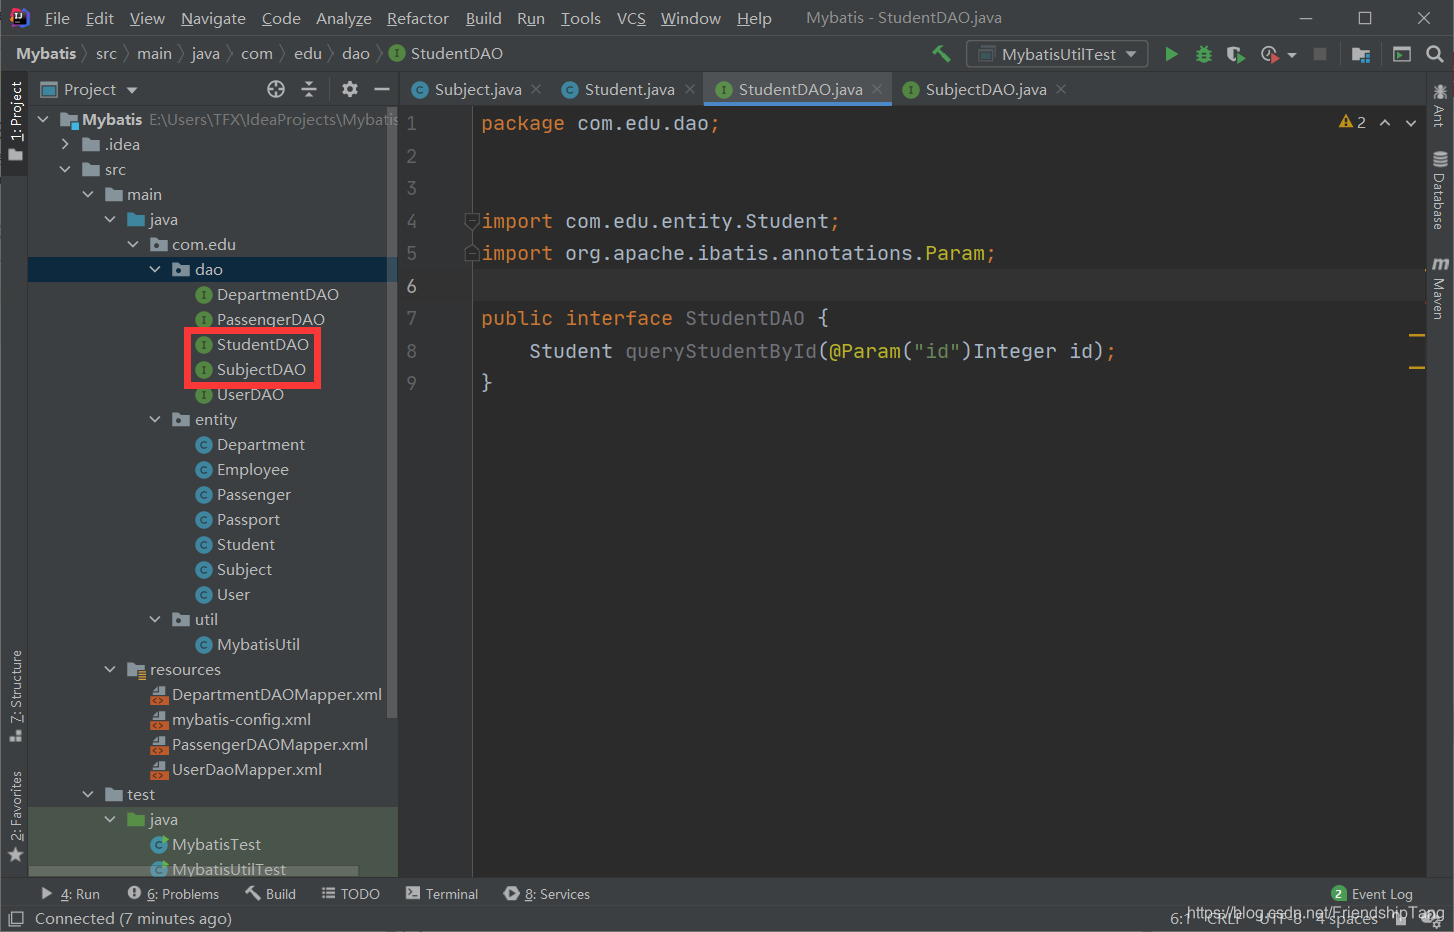The height and width of the screenshot is (932, 1454).
Task: Open the VCS menu
Action: (631, 18)
